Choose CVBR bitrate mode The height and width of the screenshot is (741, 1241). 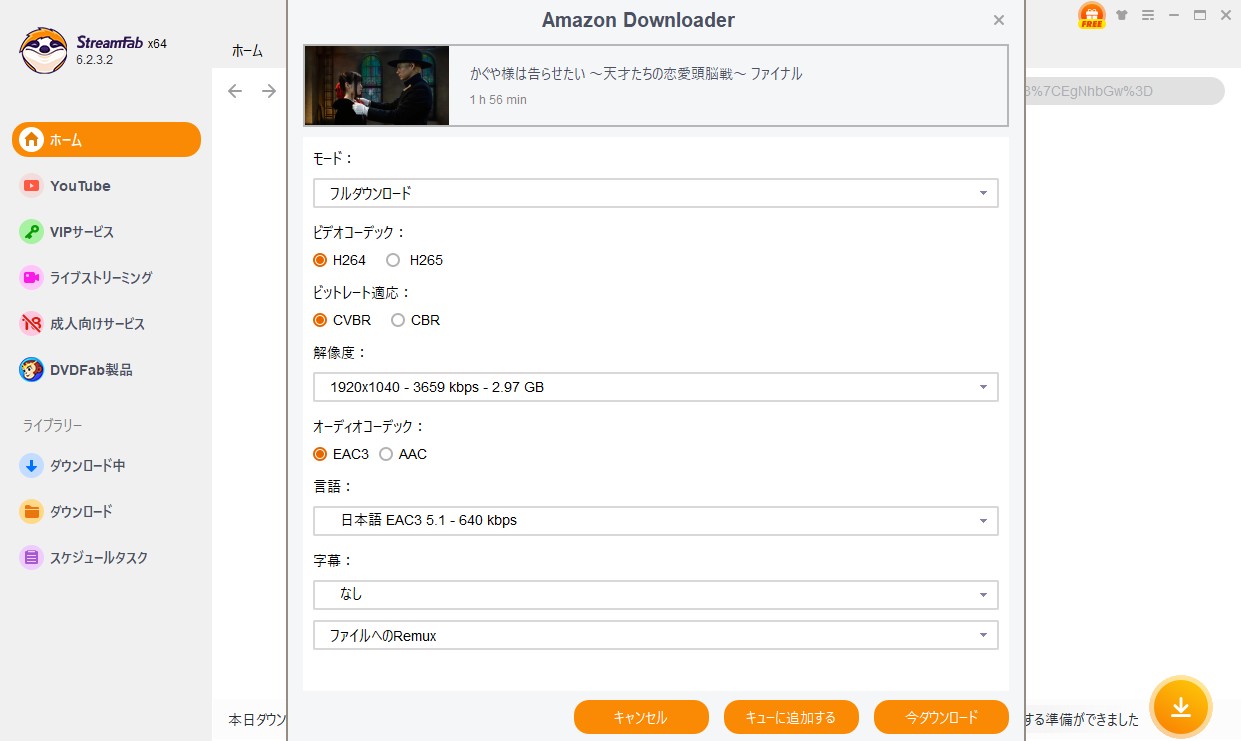pyautogui.click(x=342, y=320)
